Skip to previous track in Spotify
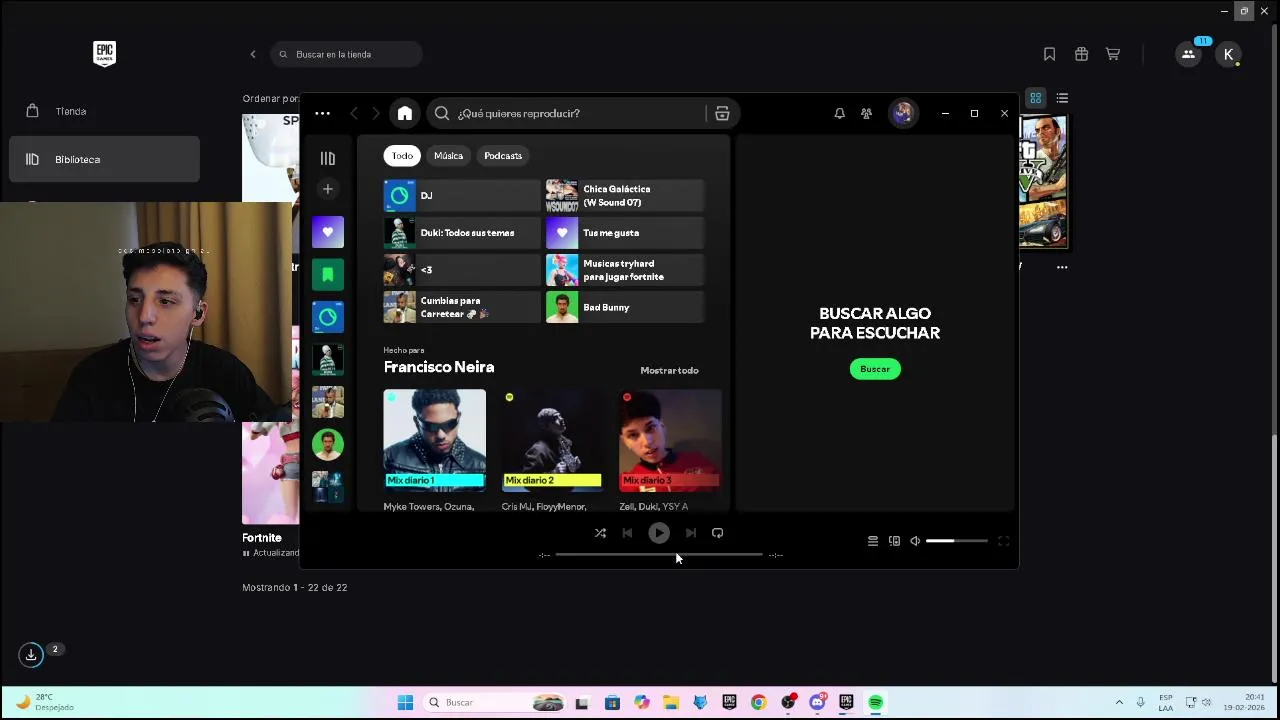The height and width of the screenshot is (720, 1280). pyautogui.click(x=627, y=533)
